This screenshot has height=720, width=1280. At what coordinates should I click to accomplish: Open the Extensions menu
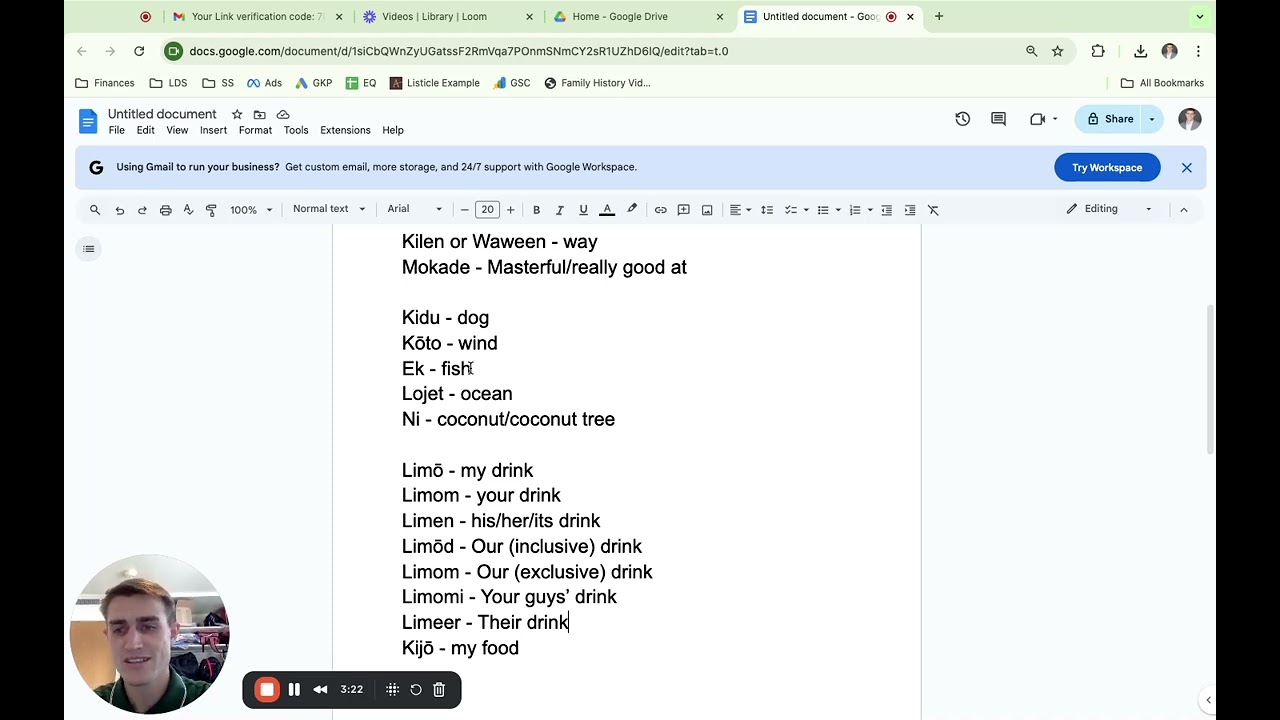click(345, 130)
